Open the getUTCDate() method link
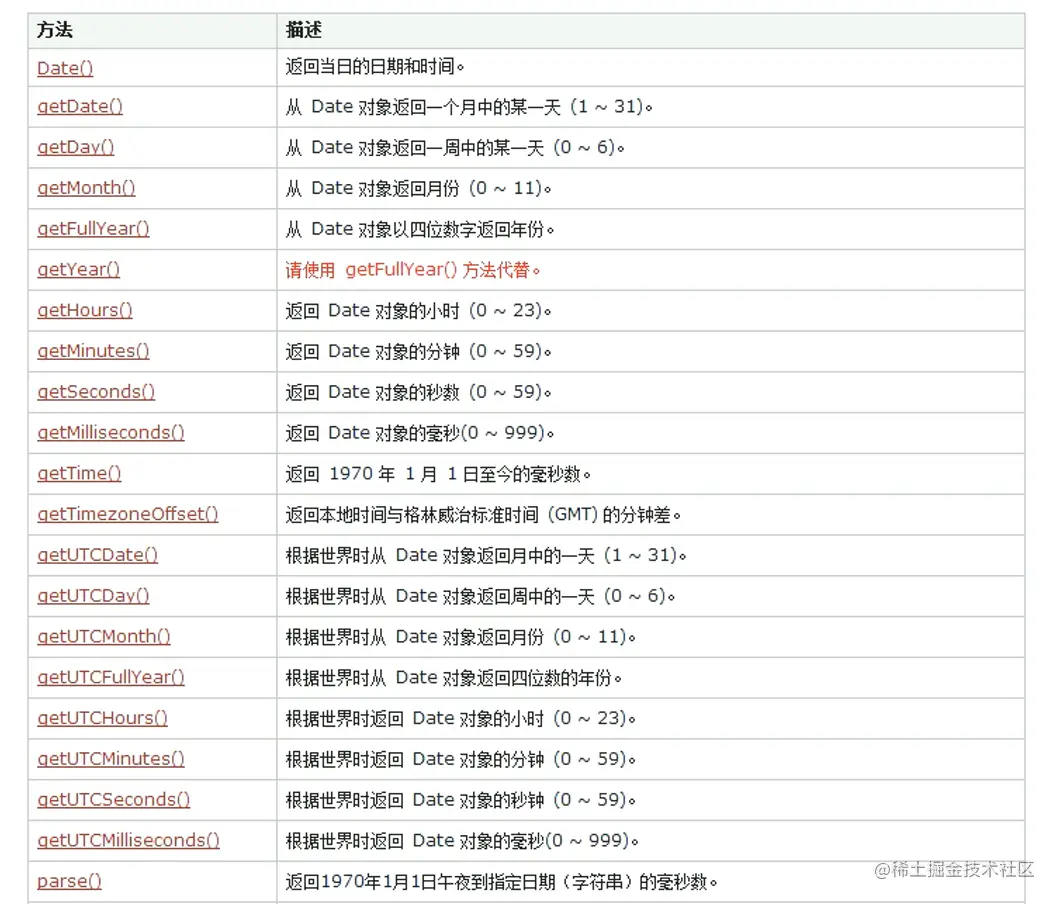 point(97,555)
